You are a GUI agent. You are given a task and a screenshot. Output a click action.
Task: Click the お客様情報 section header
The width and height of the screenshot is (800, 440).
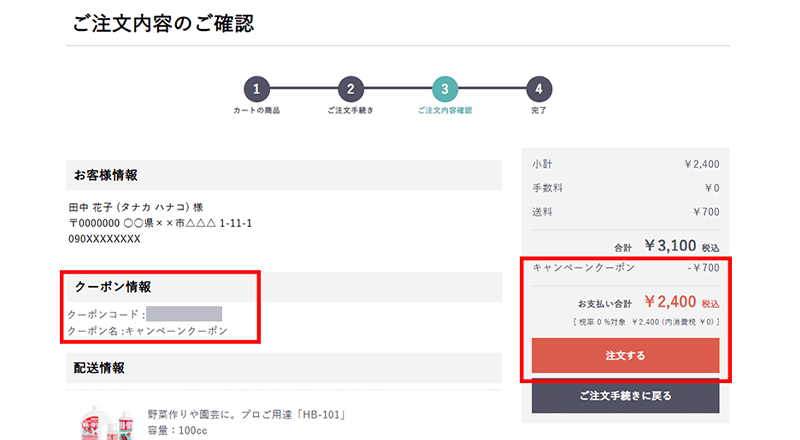pos(105,175)
